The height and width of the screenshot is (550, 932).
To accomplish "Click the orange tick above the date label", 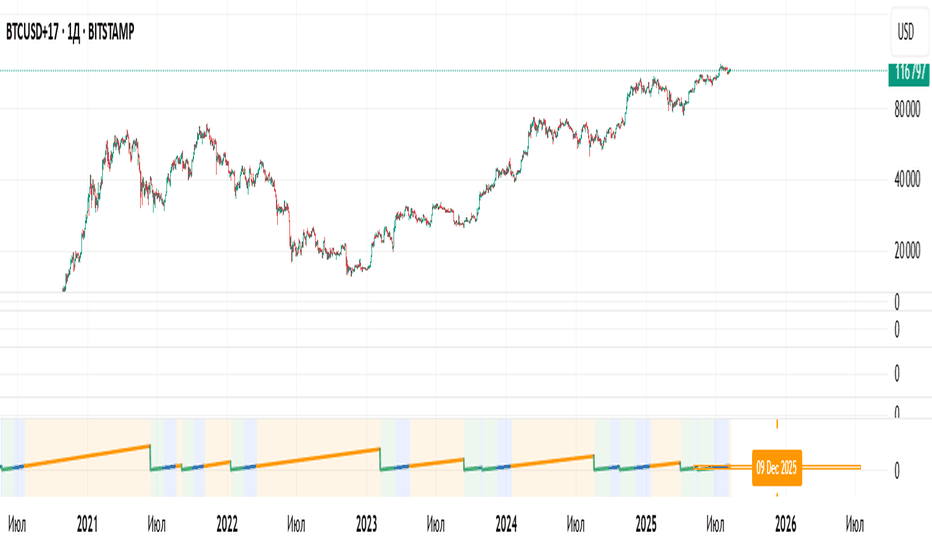I will [777, 424].
